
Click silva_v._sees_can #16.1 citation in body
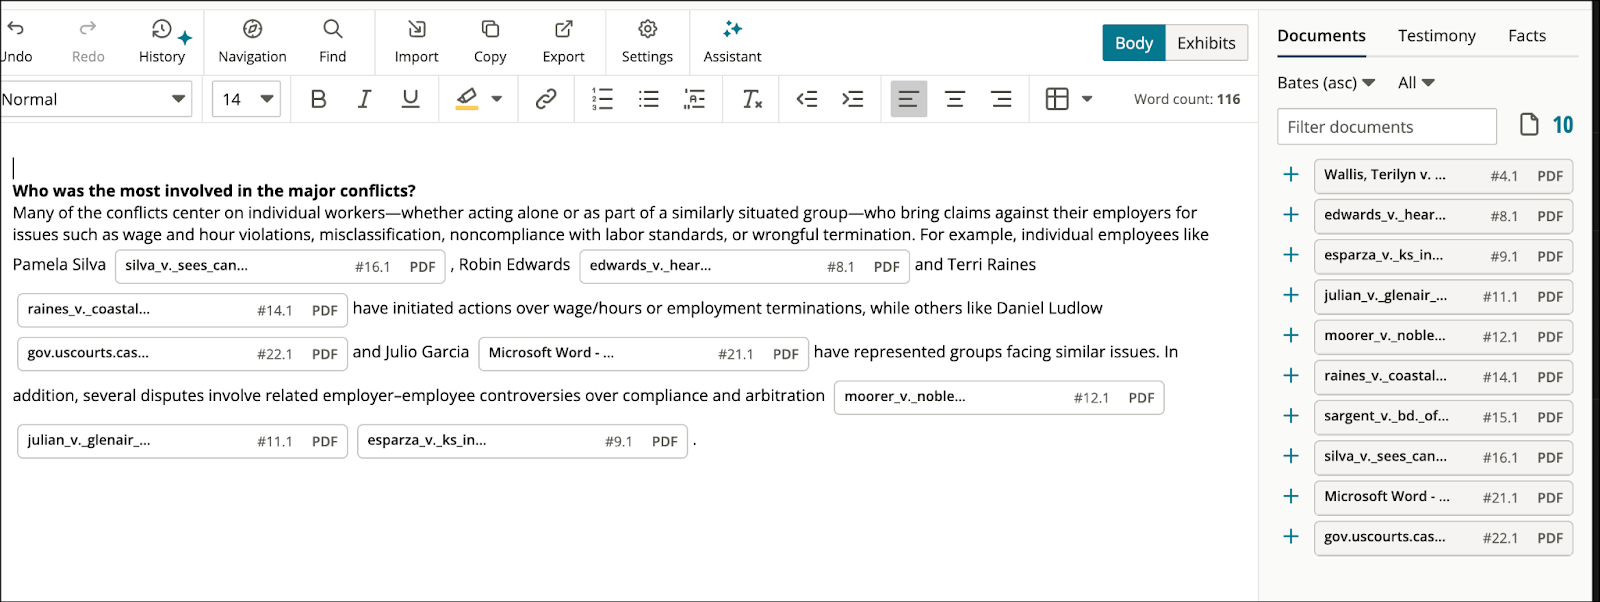(x=280, y=267)
